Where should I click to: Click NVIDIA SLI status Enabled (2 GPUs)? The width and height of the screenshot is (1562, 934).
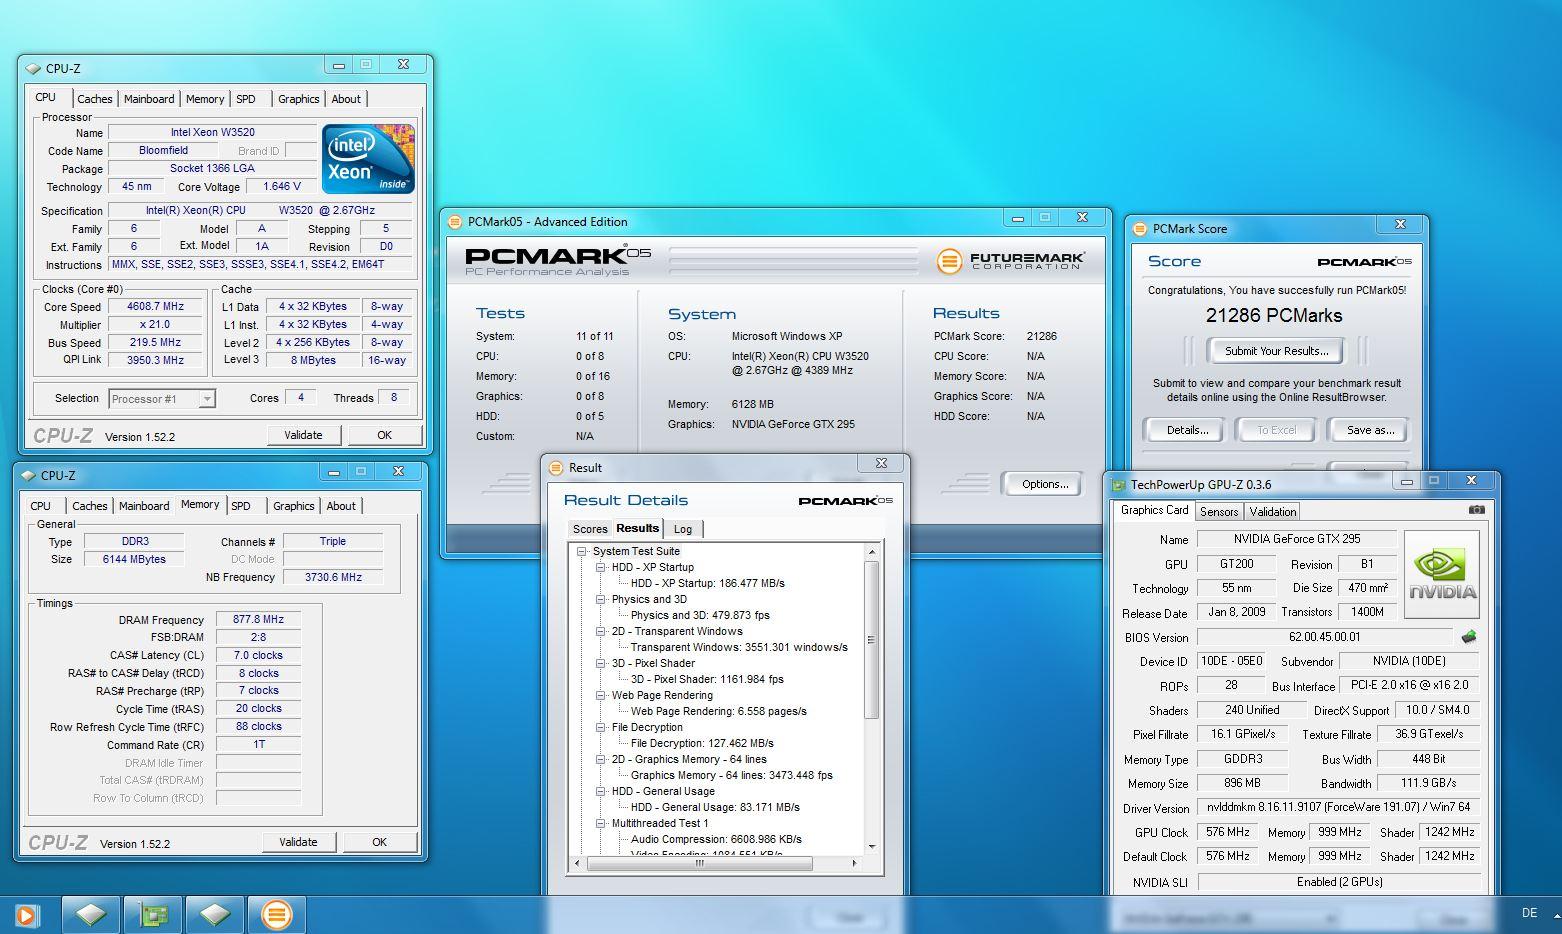tap(1339, 882)
